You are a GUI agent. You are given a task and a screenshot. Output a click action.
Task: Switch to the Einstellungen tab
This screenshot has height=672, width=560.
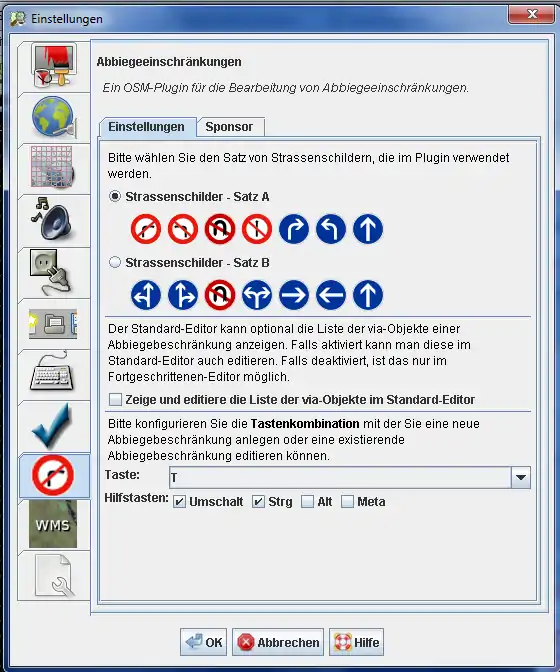[x=147, y=127]
